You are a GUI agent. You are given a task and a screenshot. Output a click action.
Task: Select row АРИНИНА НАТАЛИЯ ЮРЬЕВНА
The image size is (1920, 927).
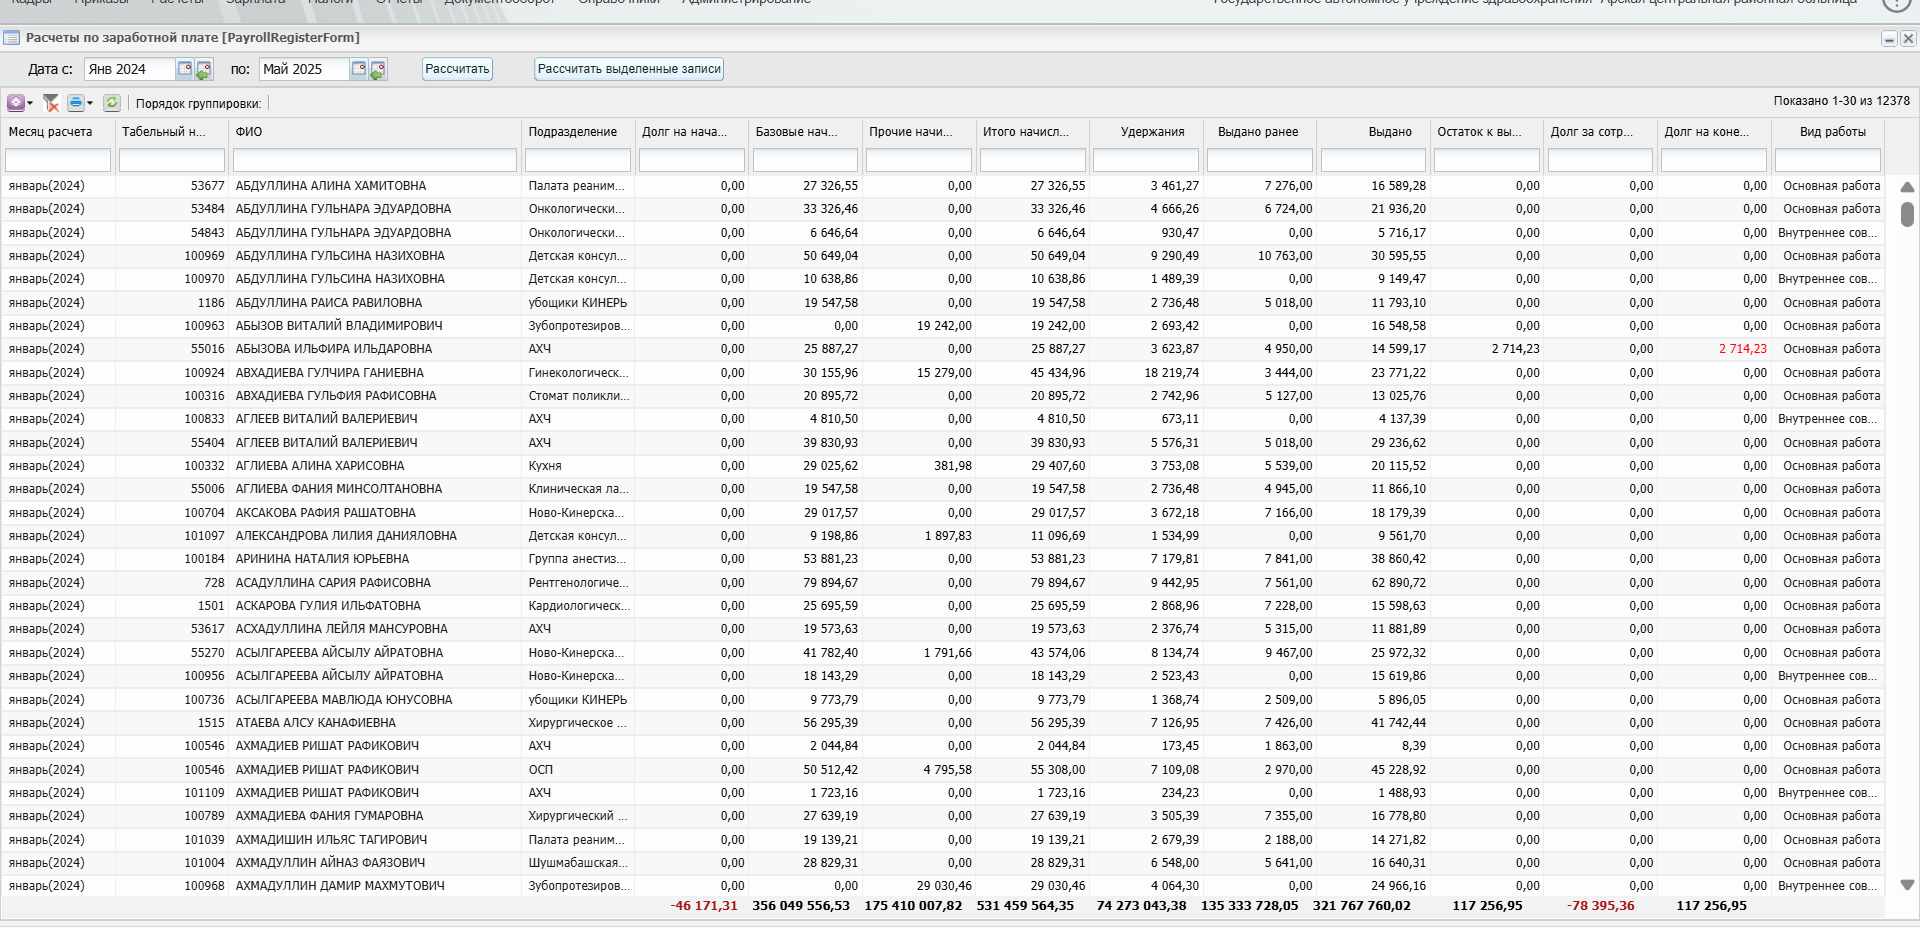click(x=943, y=559)
